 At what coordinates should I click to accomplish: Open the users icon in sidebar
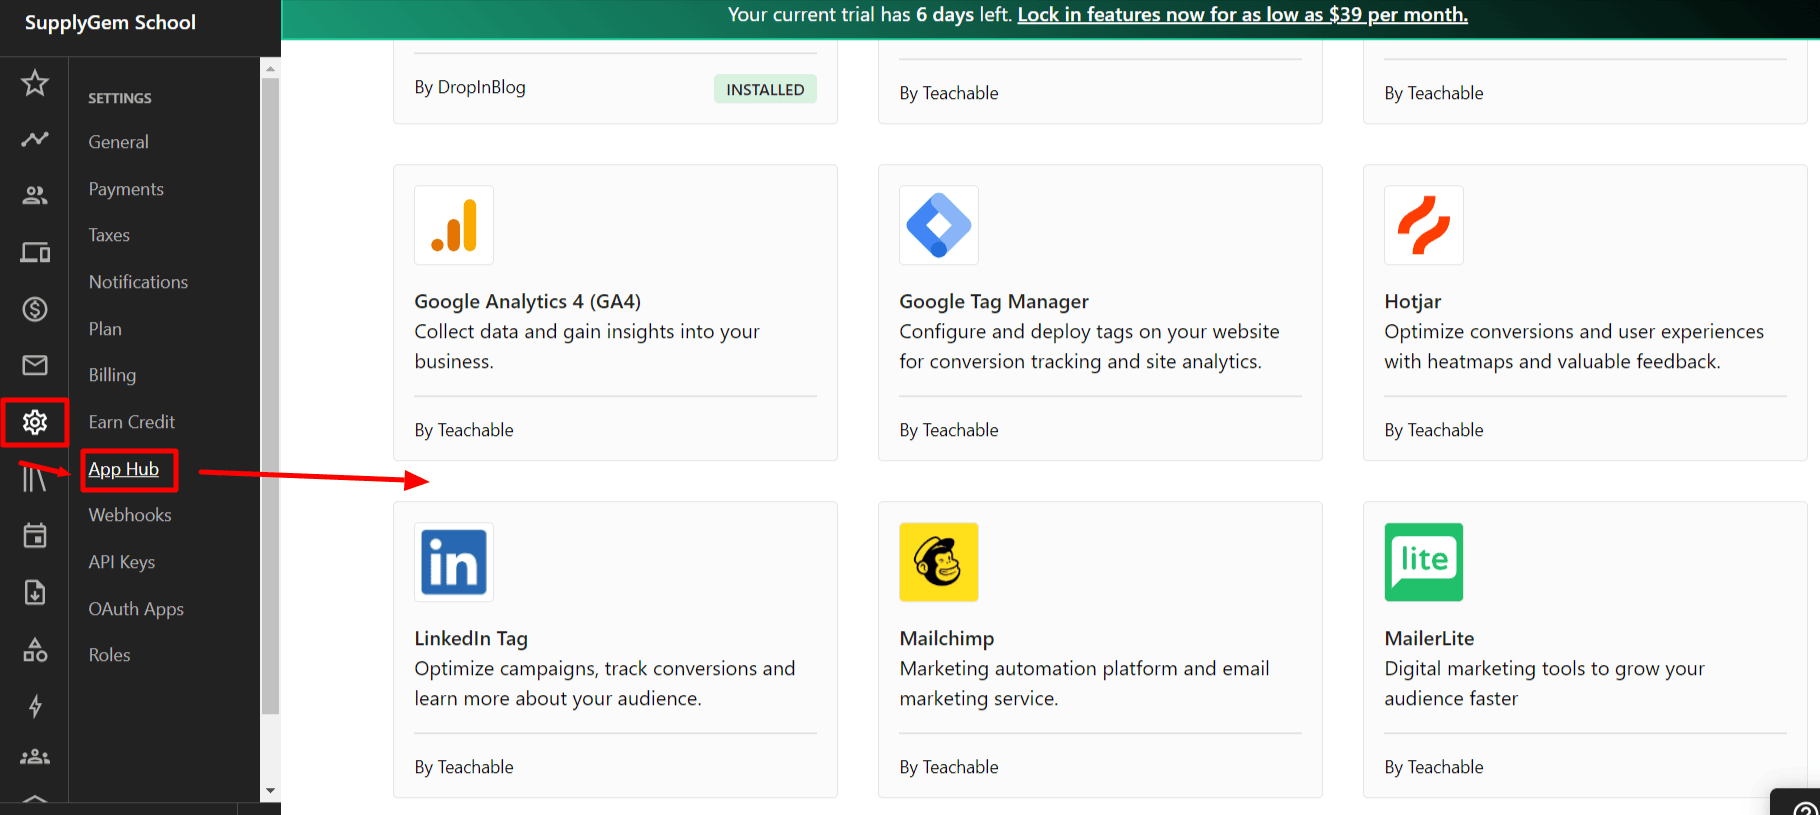tap(35, 196)
